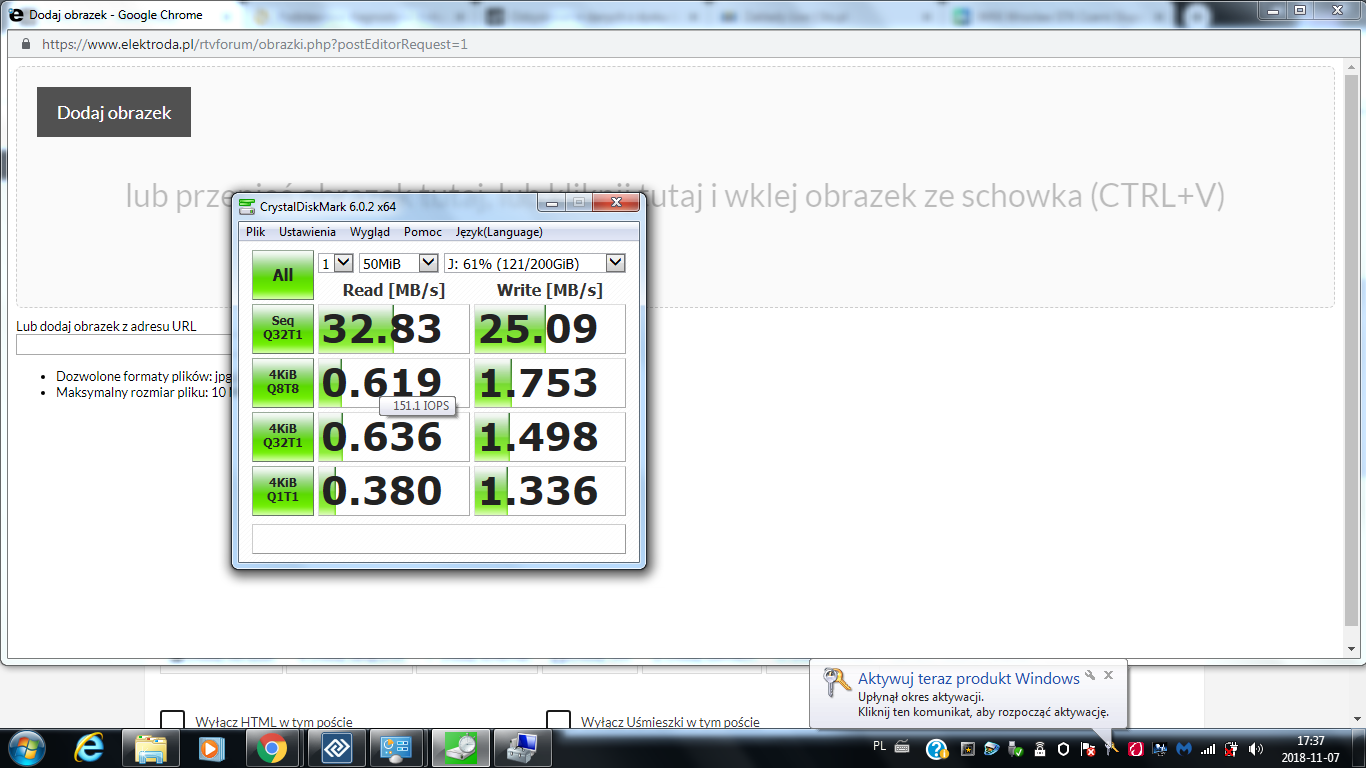
Task: Switch to Google Chrome in the taskbar
Action: (x=272, y=748)
